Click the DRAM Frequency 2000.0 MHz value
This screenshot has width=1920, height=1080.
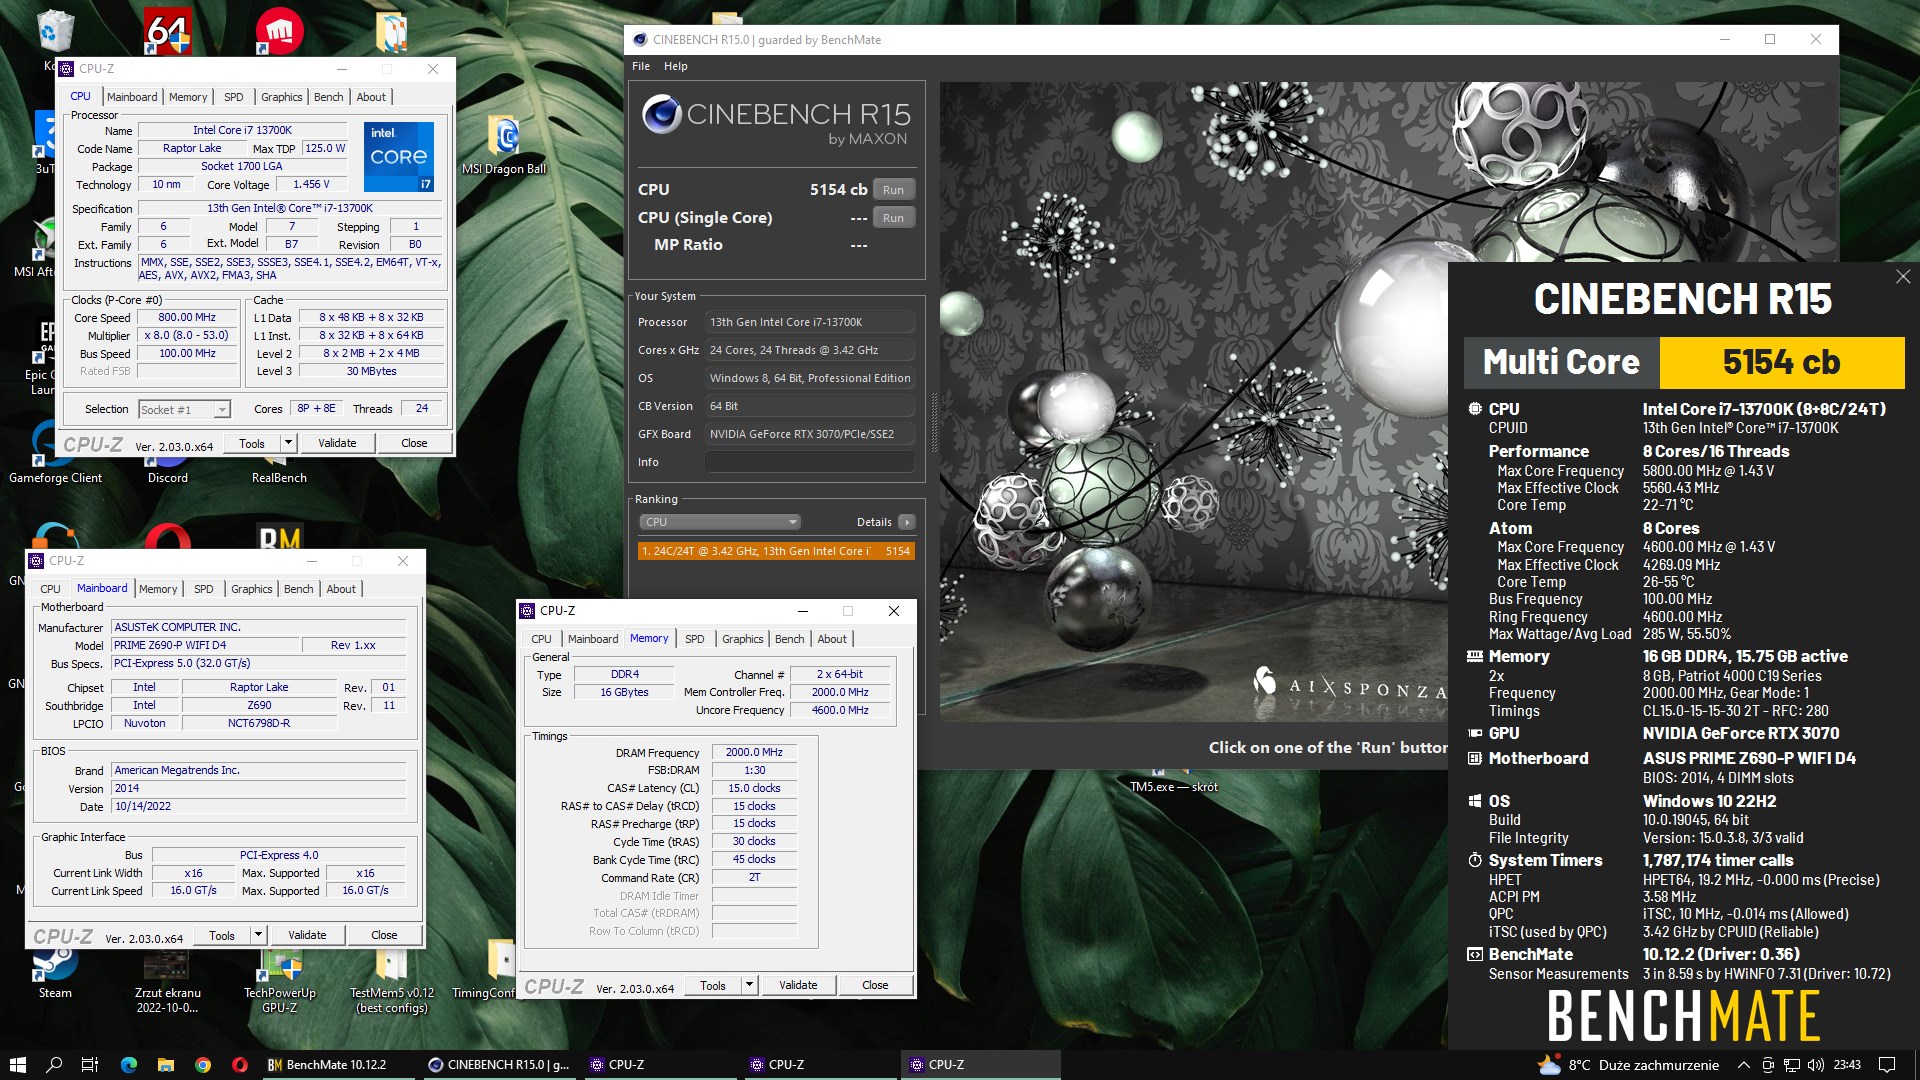[754, 752]
